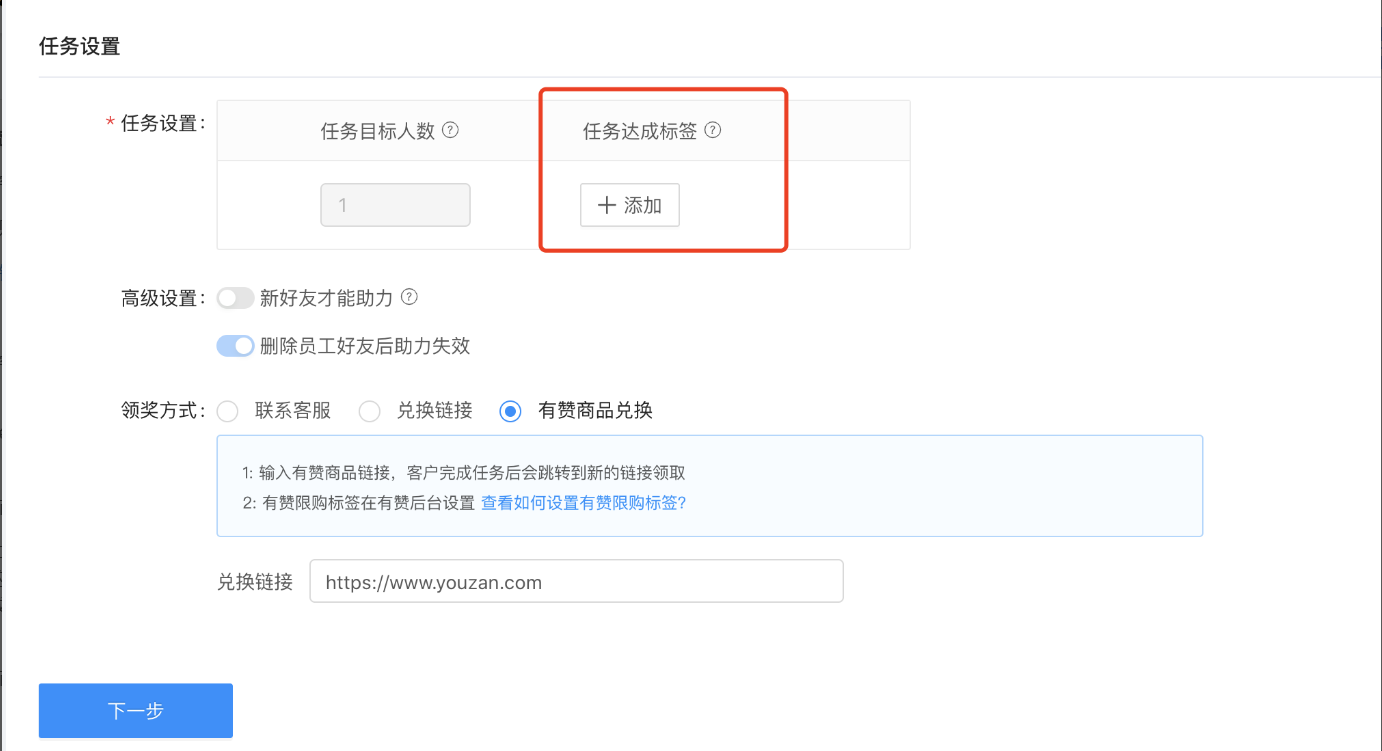Click the 任务达成标签 column header

pos(640,131)
